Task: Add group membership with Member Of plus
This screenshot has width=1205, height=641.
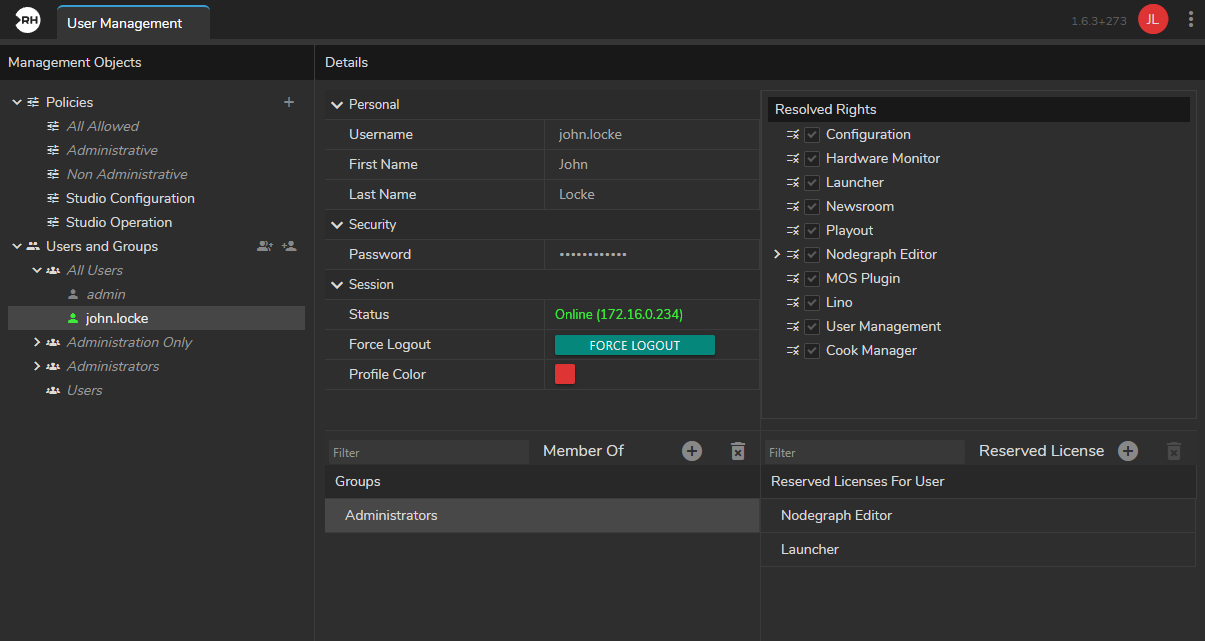Action: click(x=692, y=451)
